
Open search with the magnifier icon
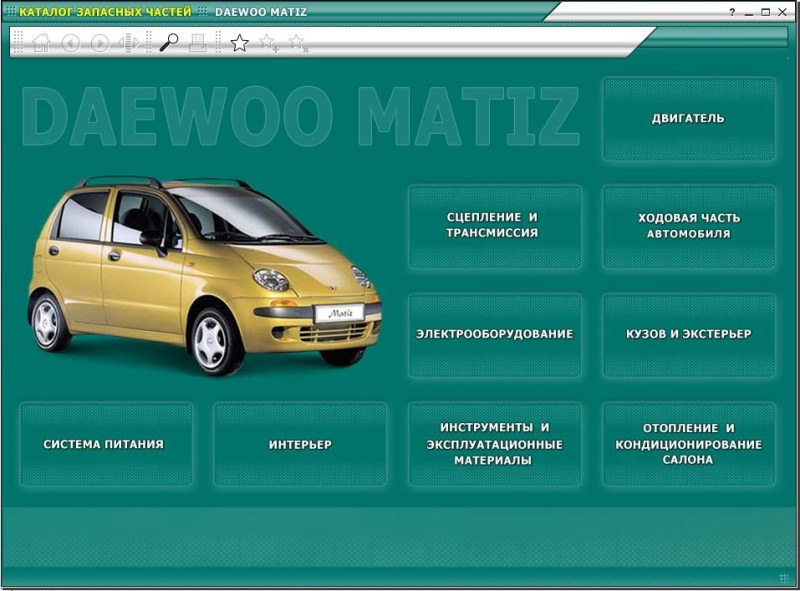tap(168, 42)
